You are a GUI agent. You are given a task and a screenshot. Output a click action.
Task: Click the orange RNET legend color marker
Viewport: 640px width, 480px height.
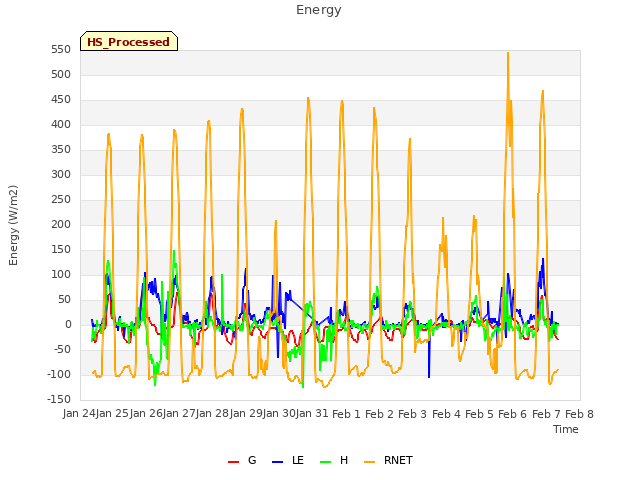[369, 462]
